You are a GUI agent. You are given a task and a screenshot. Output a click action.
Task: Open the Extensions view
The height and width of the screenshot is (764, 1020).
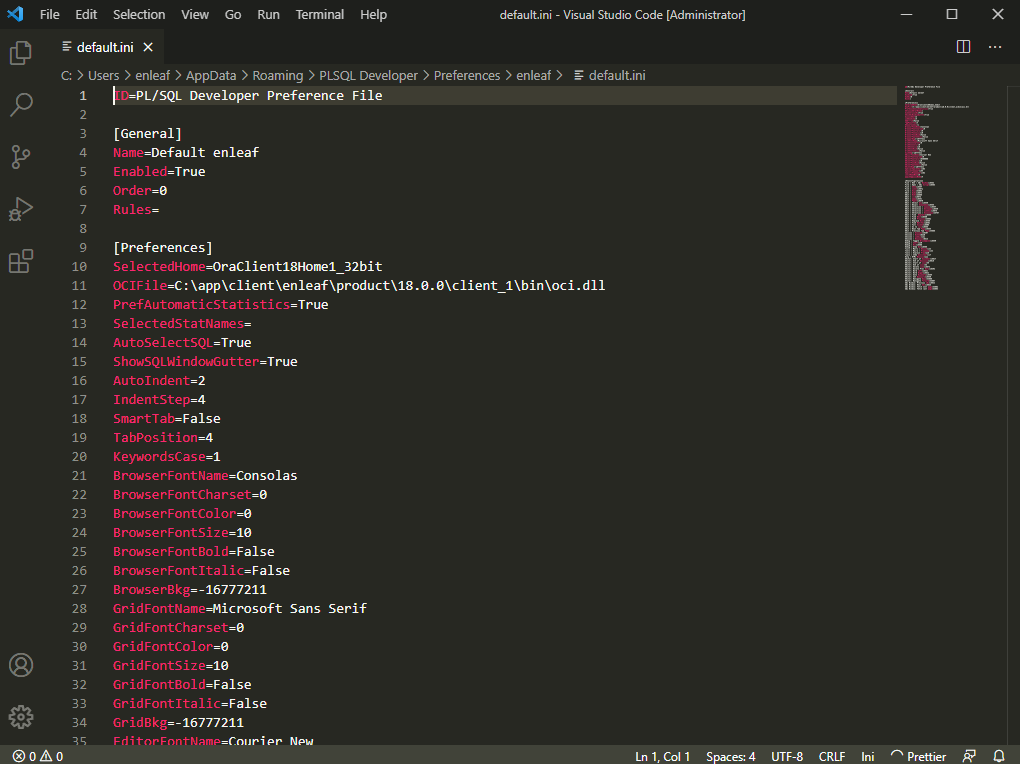21,262
